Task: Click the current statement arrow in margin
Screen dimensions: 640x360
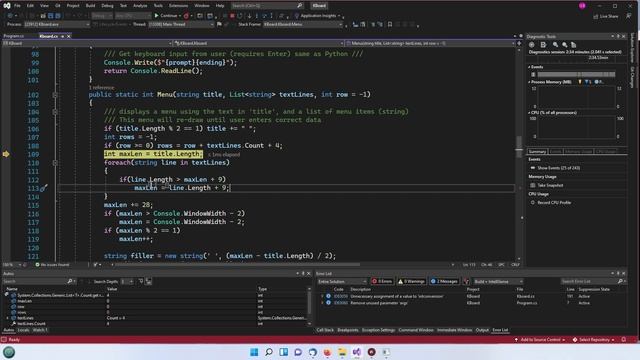Action: (x=6, y=154)
